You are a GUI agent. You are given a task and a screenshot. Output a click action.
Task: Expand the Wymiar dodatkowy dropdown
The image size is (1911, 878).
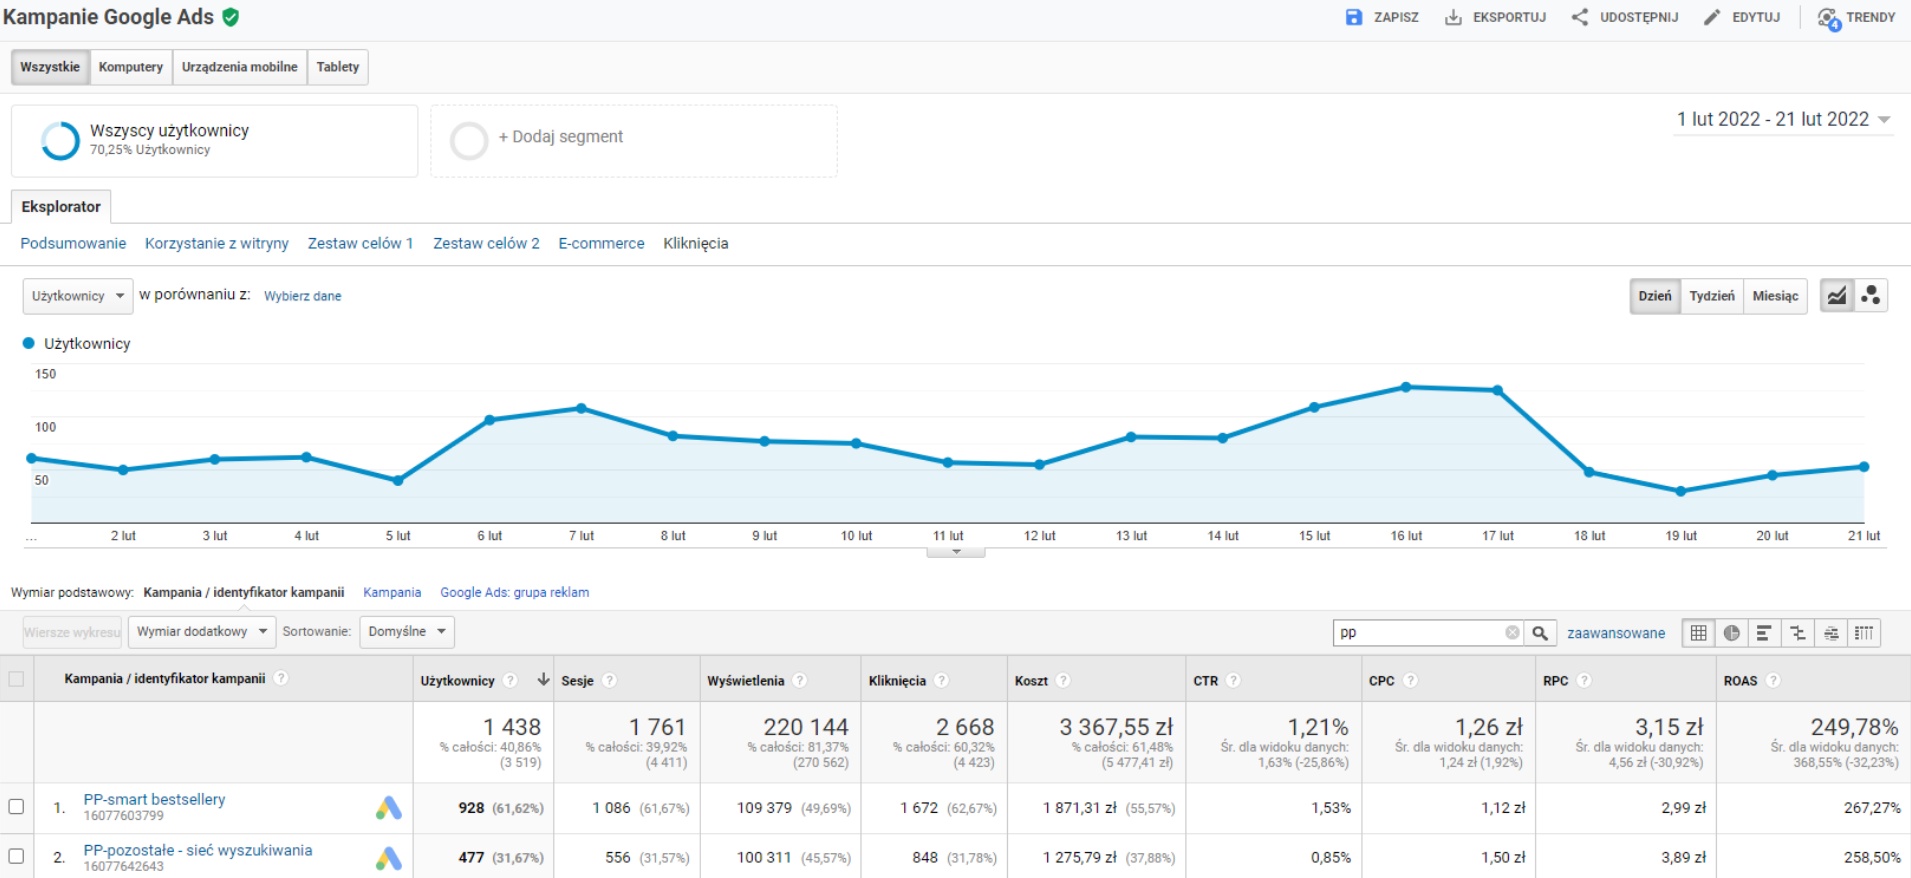[x=203, y=632]
